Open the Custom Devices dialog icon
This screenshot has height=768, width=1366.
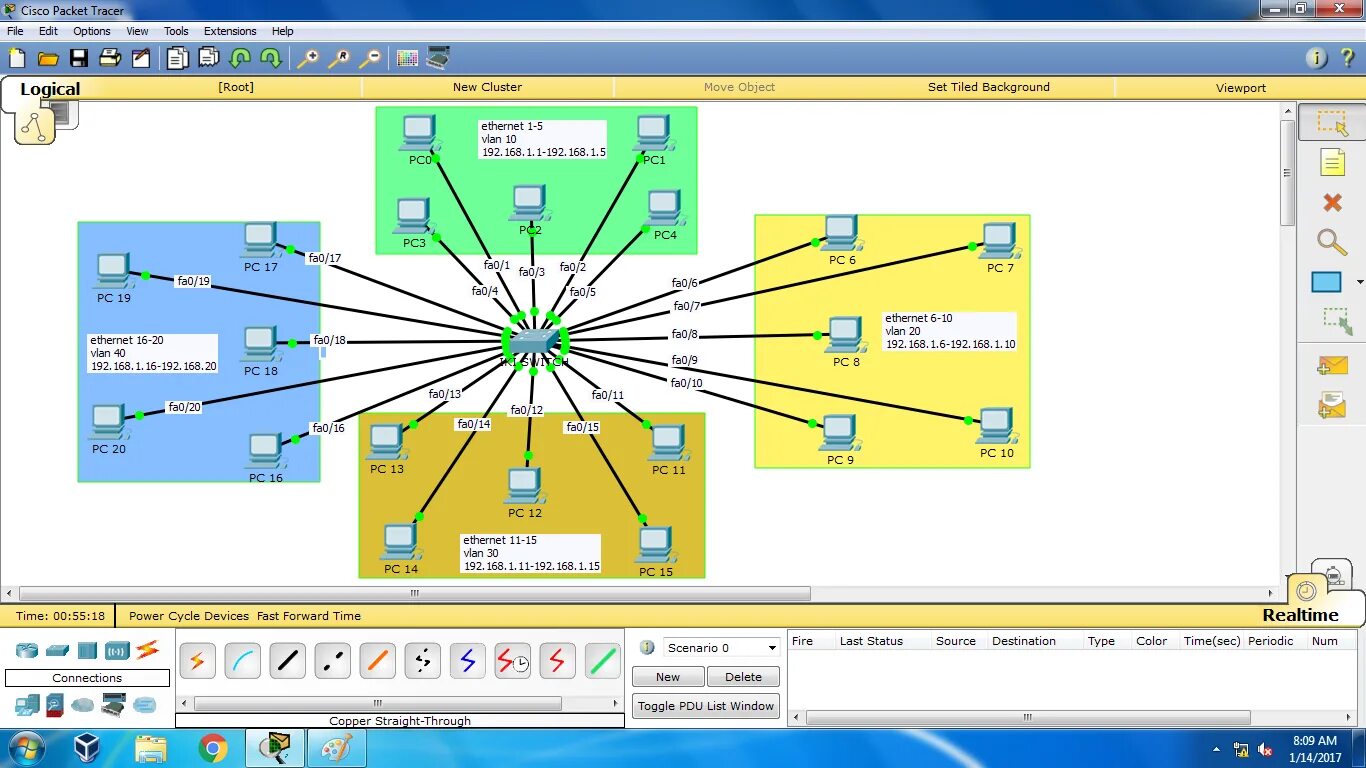click(x=438, y=58)
